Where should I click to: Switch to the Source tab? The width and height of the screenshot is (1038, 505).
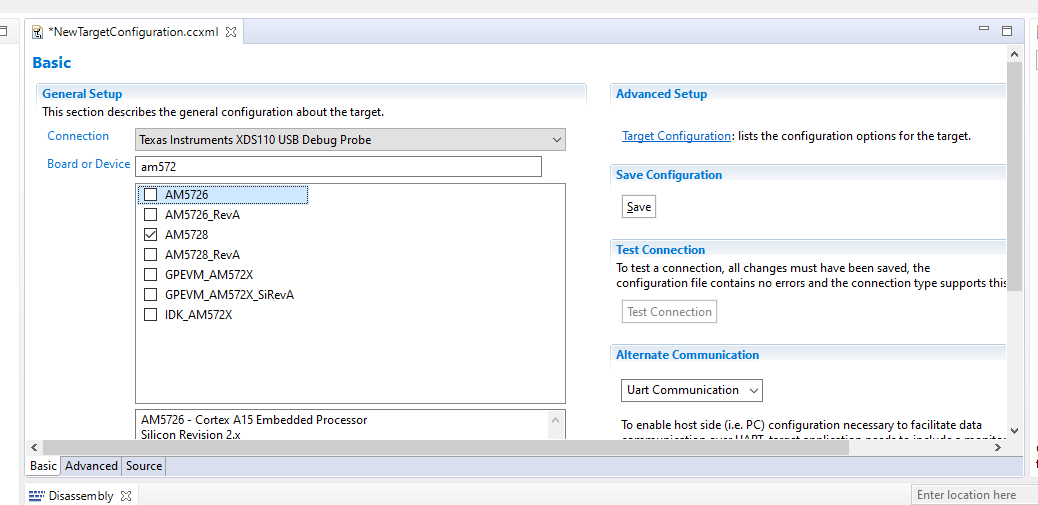coord(144,466)
